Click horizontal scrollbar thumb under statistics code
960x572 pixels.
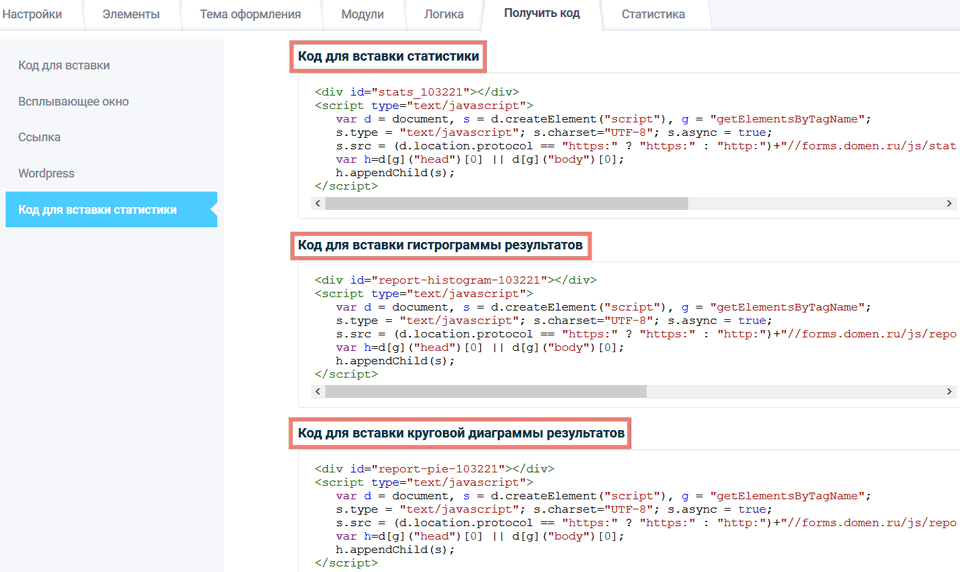coord(506,203)
